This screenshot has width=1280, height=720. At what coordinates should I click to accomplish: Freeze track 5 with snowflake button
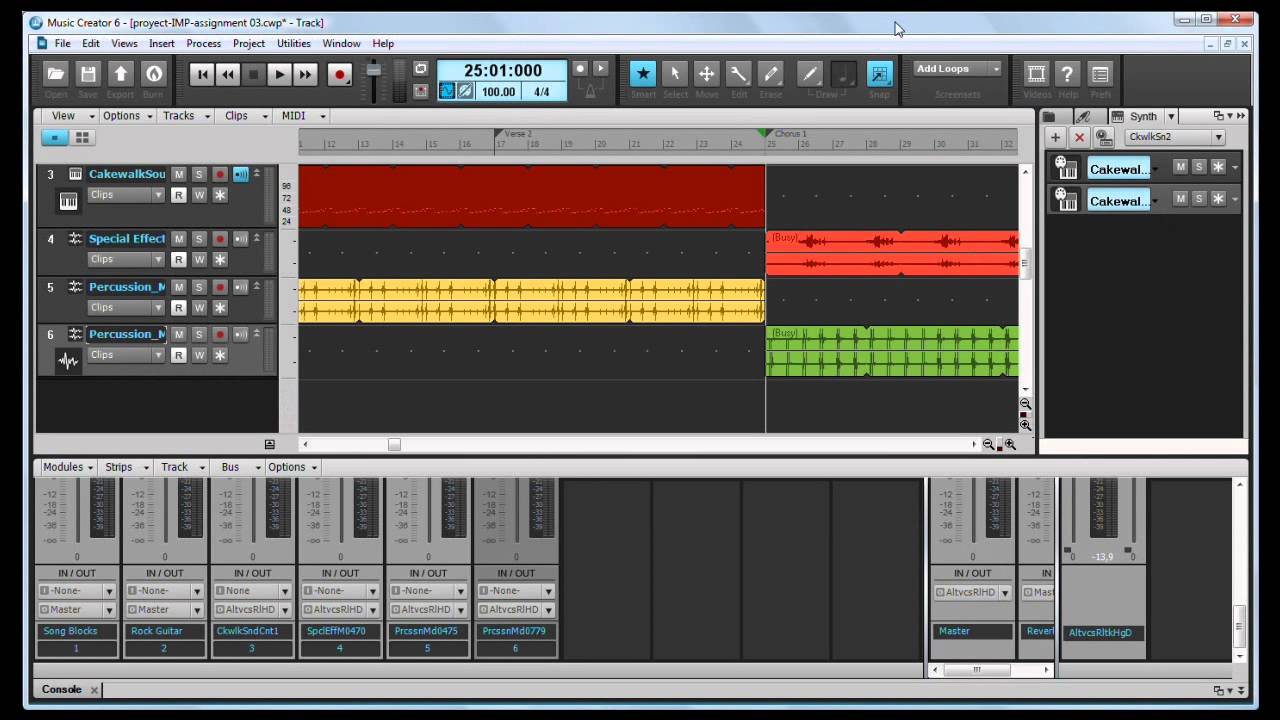tap(220, 308)
